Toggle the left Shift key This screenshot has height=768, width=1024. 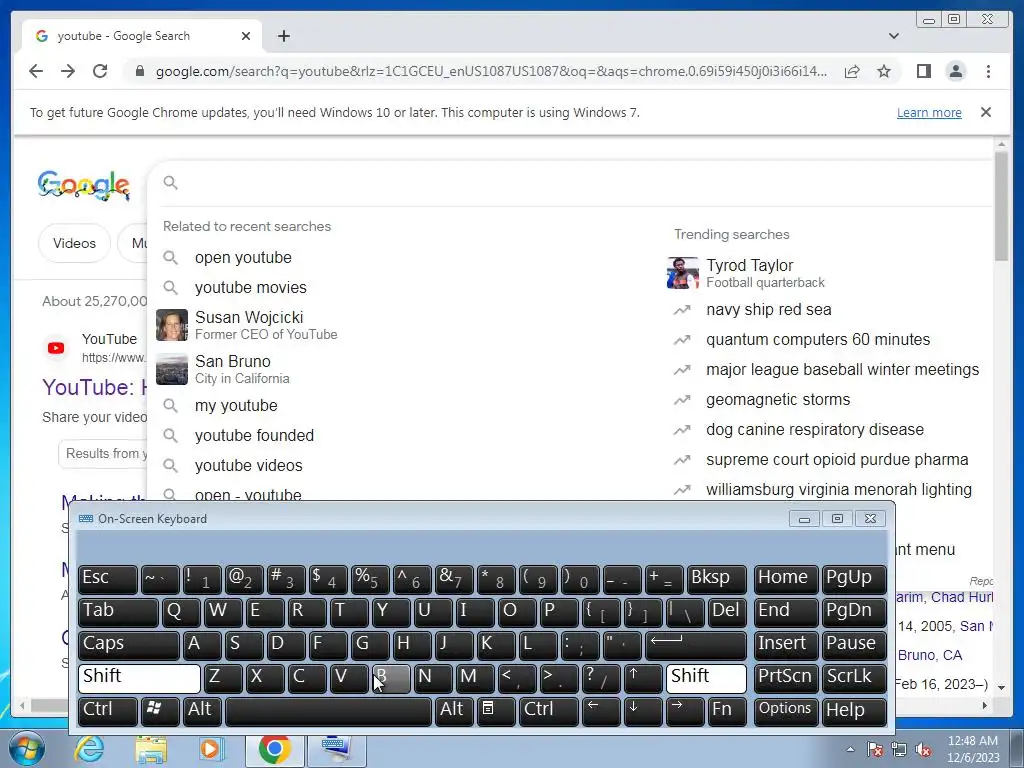click(139, 677)
